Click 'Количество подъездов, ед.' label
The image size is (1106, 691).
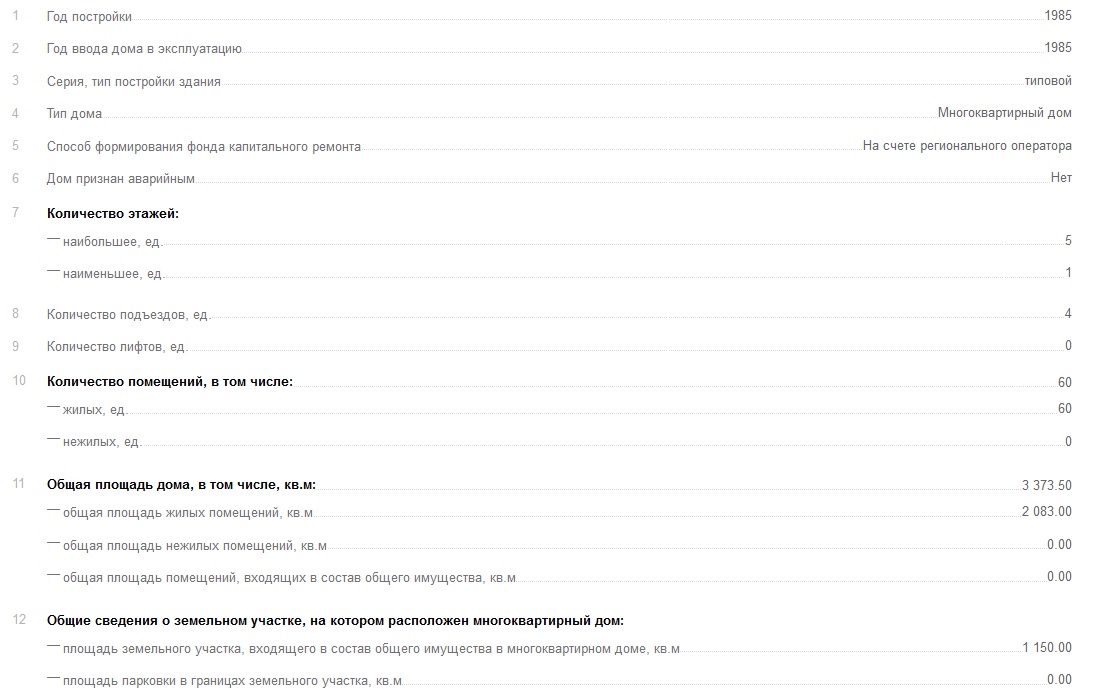pyautogui.click(x=128, y=314)
